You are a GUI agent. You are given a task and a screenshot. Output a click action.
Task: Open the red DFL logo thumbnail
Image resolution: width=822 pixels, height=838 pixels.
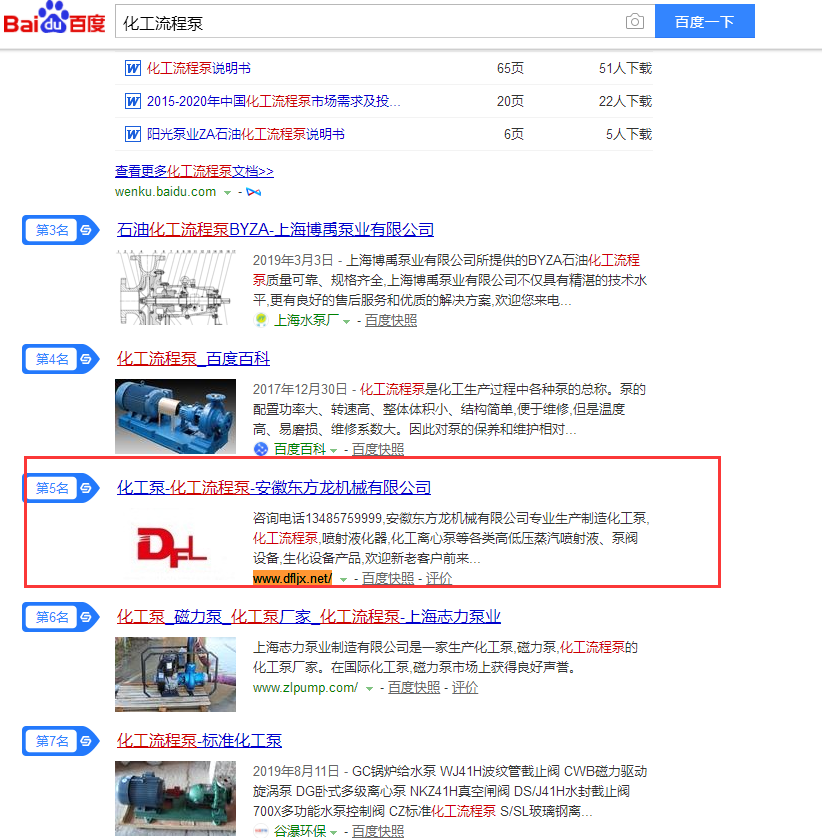175,546
